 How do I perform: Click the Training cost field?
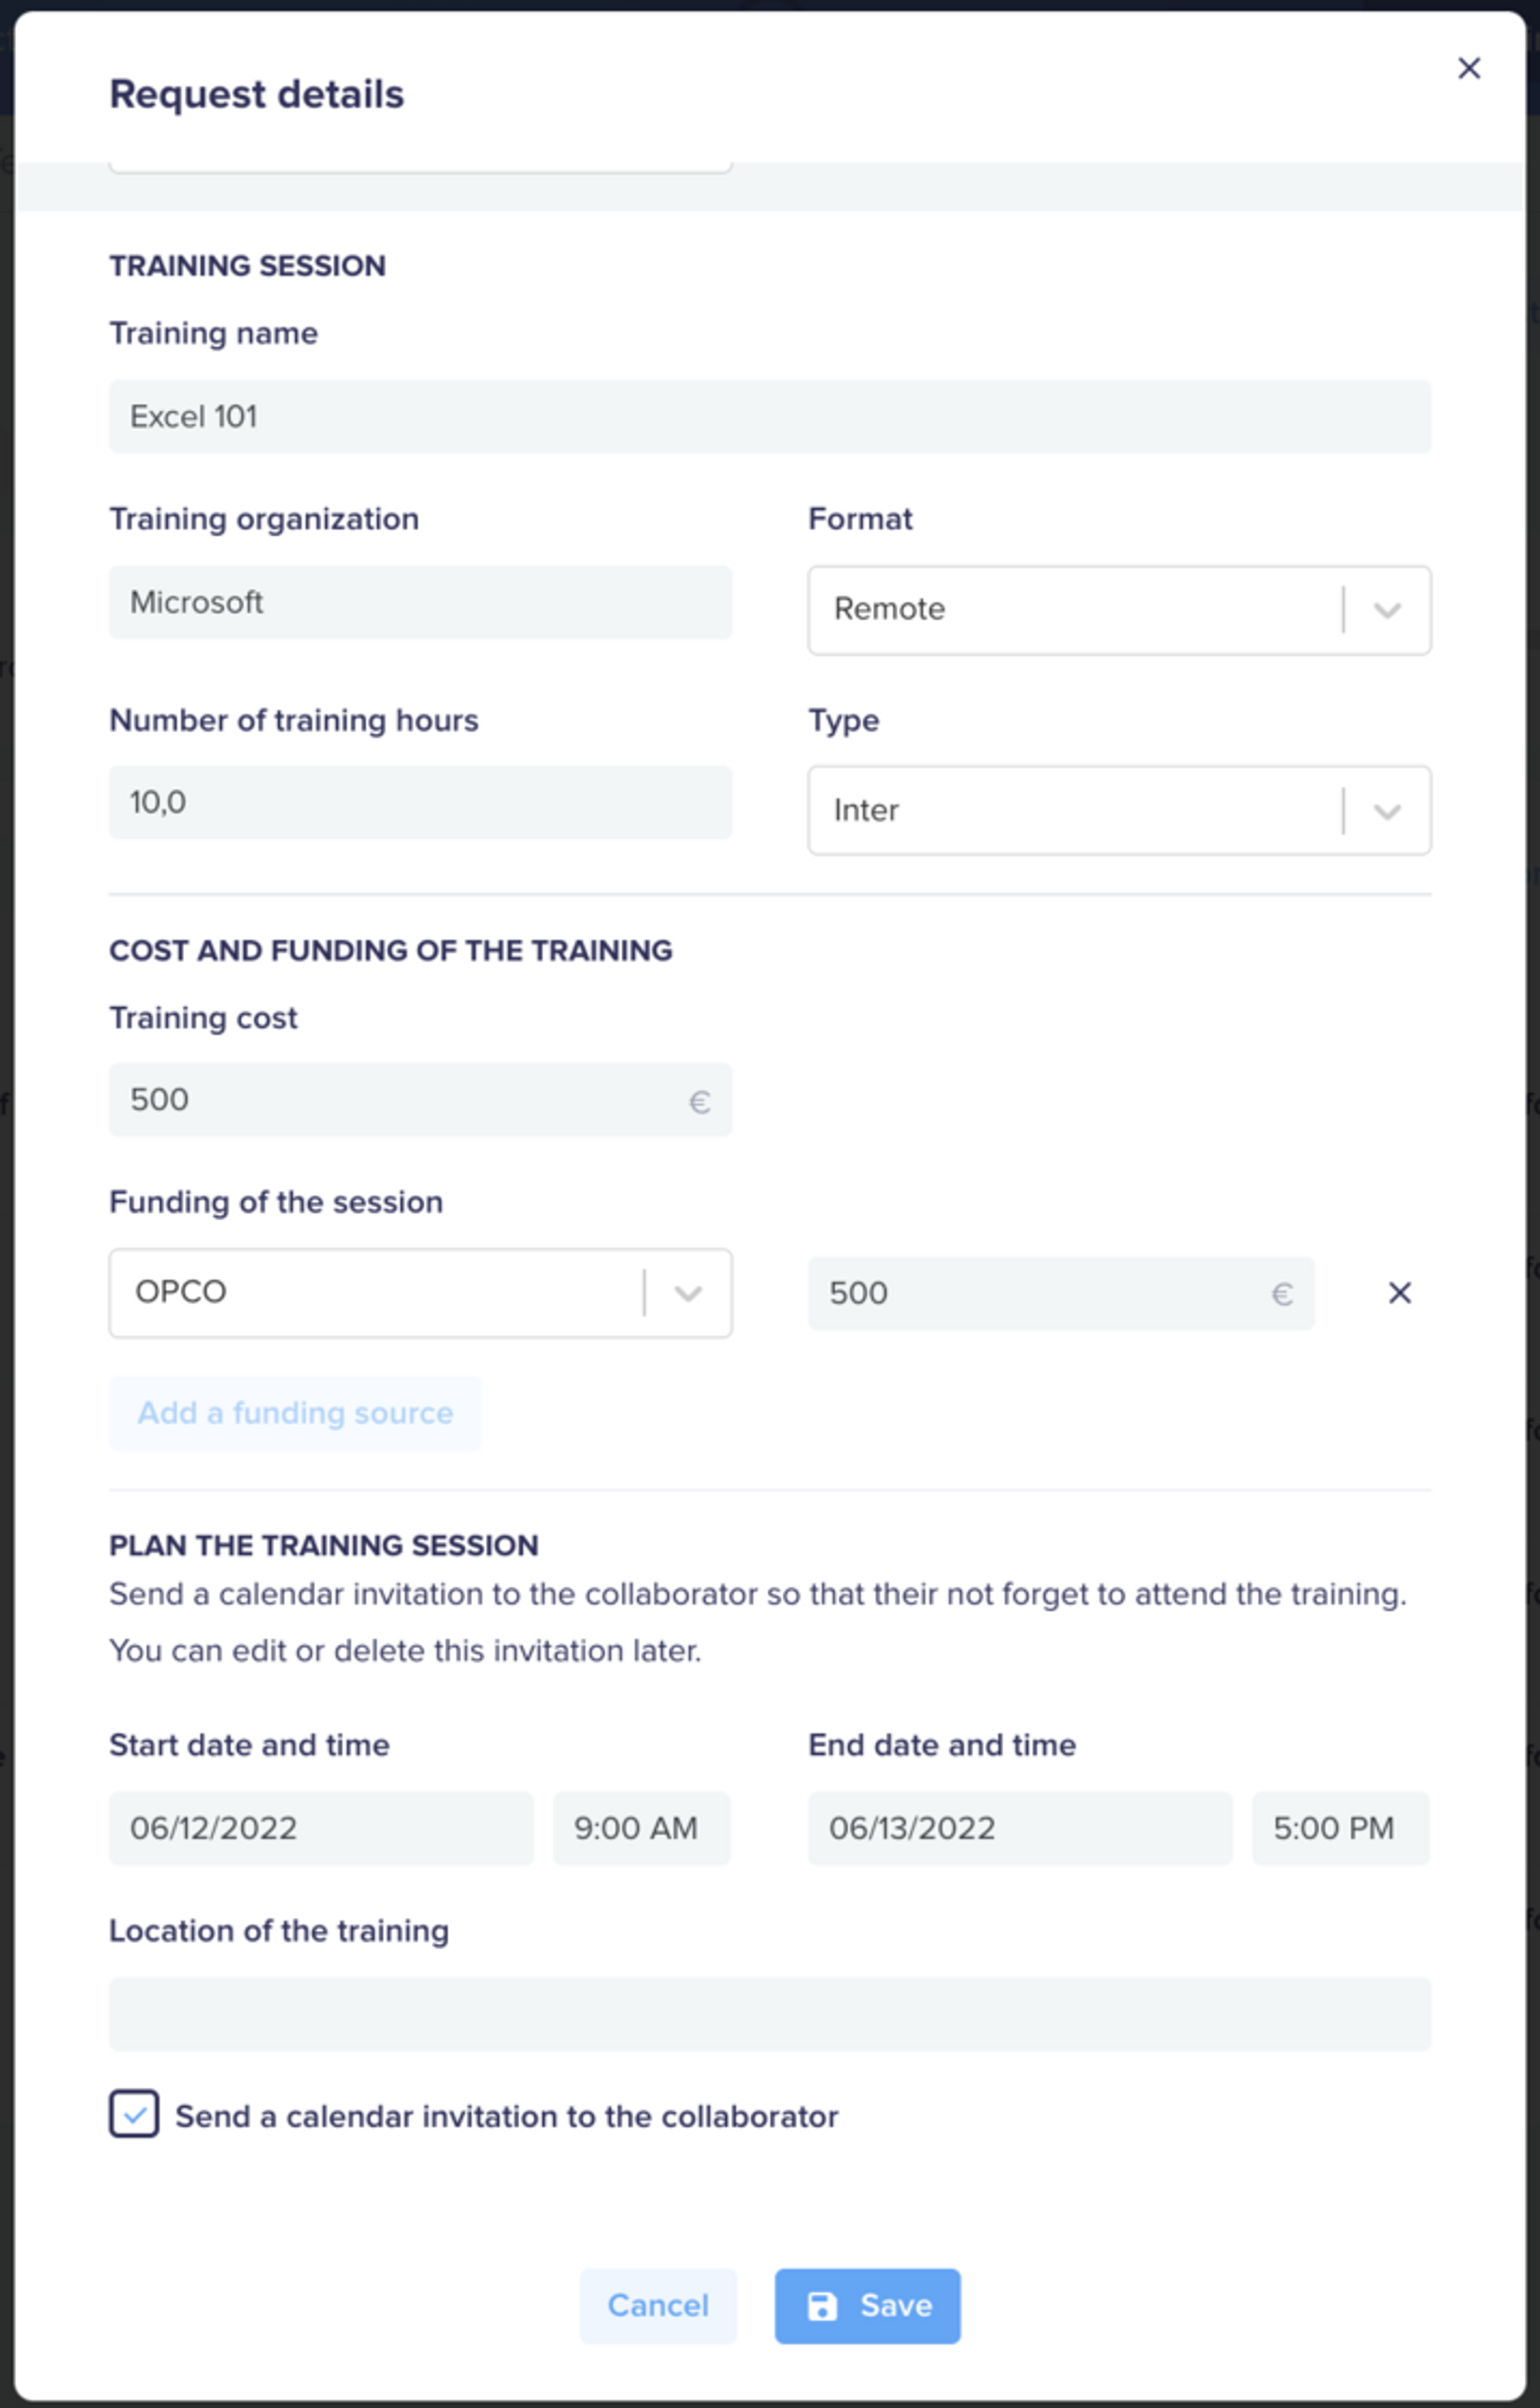420,1099
